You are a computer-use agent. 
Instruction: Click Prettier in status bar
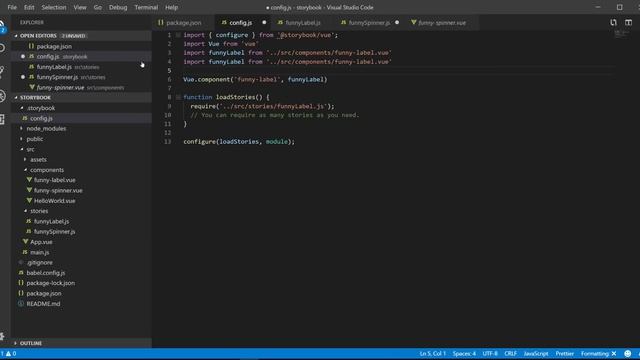(x=564, y=353)
